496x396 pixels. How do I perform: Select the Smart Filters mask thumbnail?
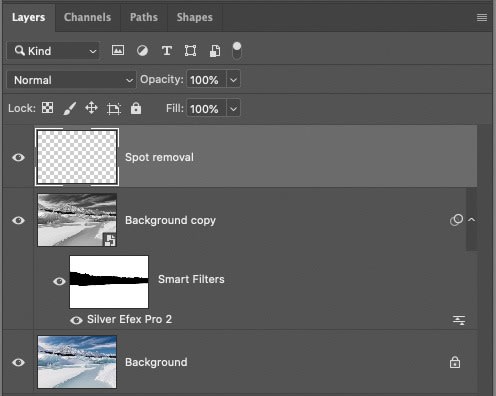(x=109, y=282)
